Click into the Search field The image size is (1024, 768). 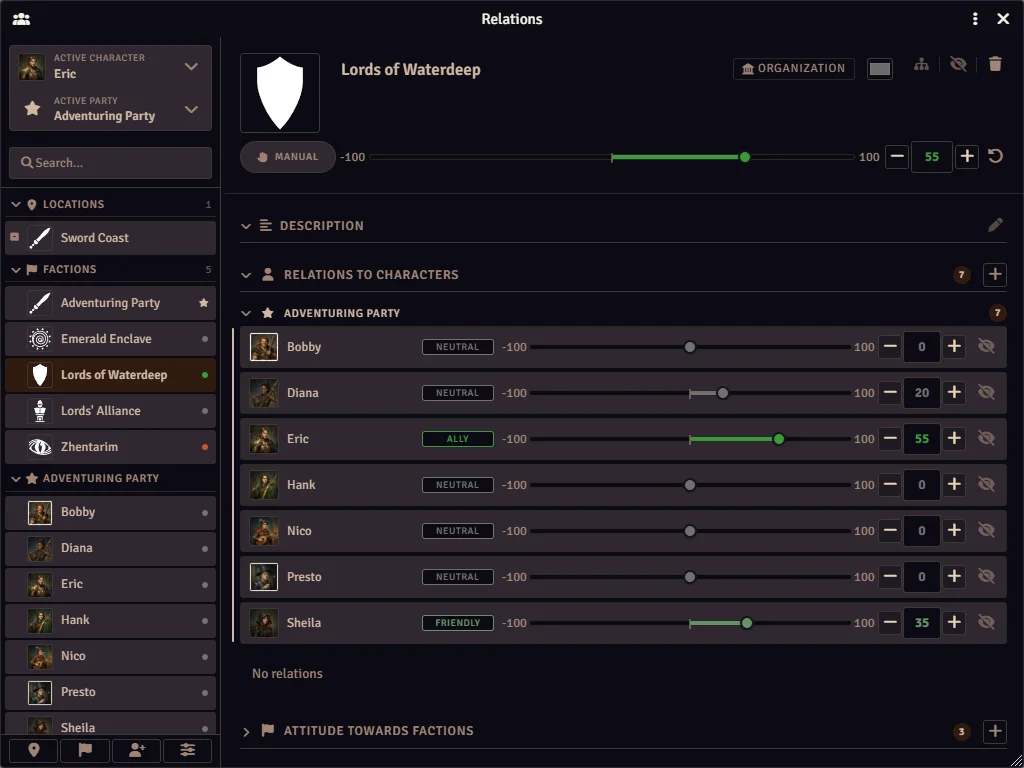tap(110, 163)
